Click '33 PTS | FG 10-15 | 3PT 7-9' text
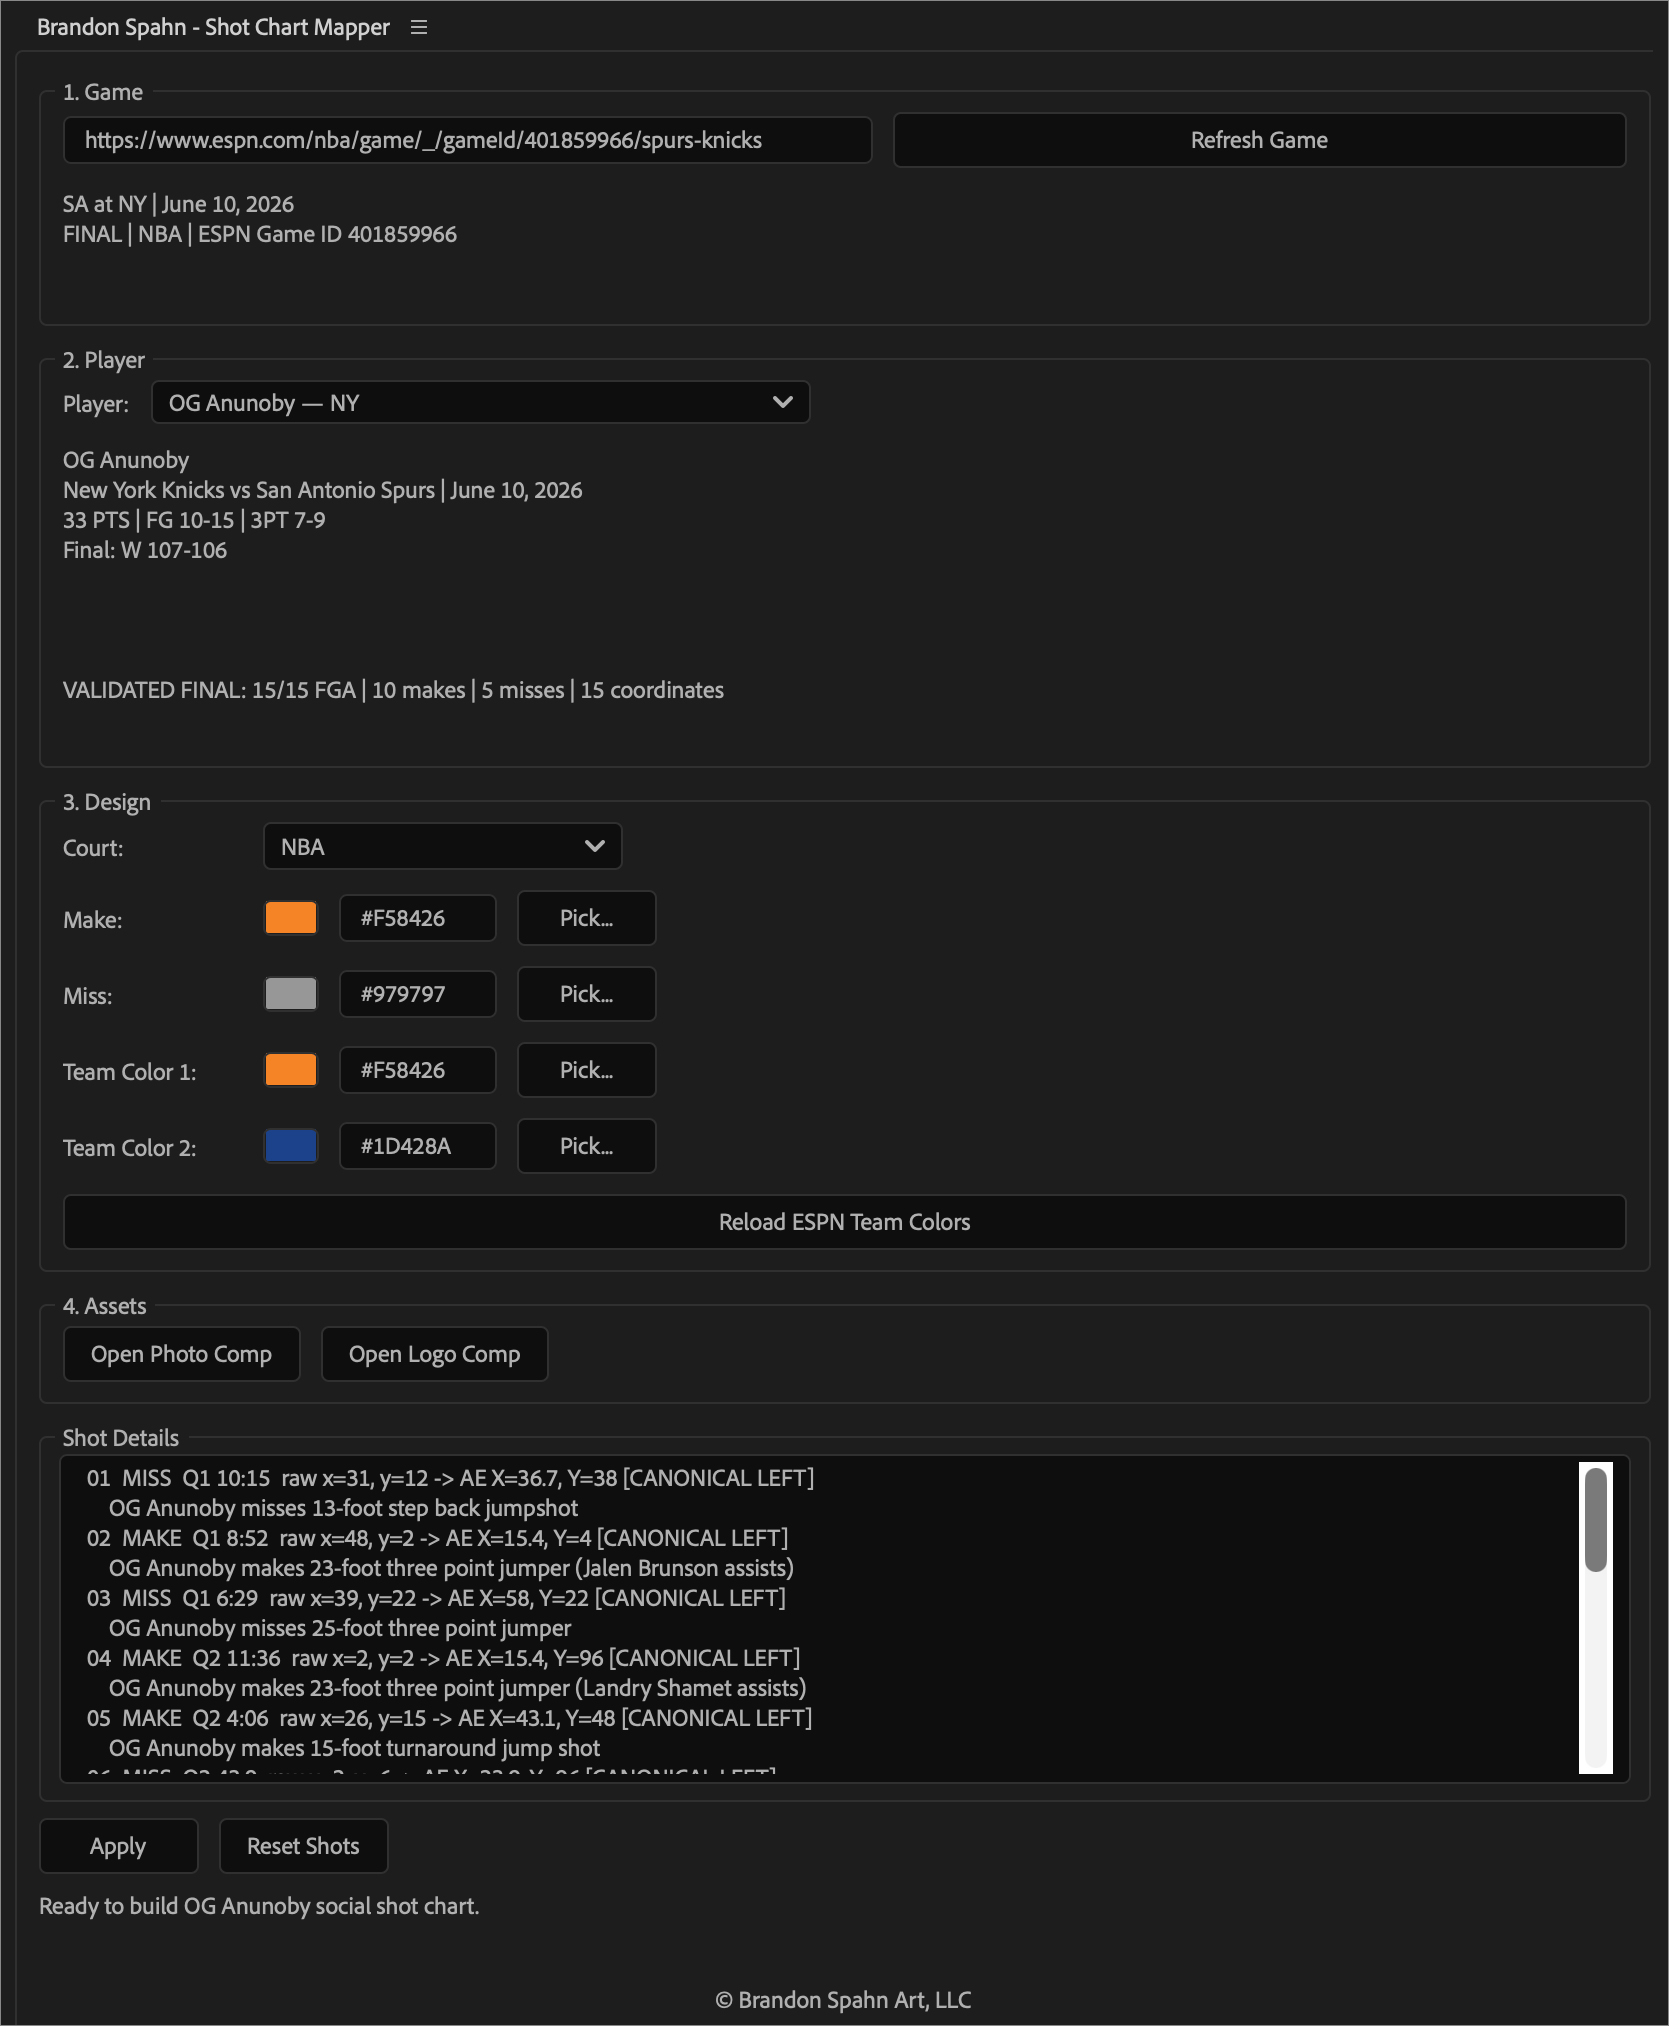This screenshot has width=1669, height=2026. pos(194,520)
